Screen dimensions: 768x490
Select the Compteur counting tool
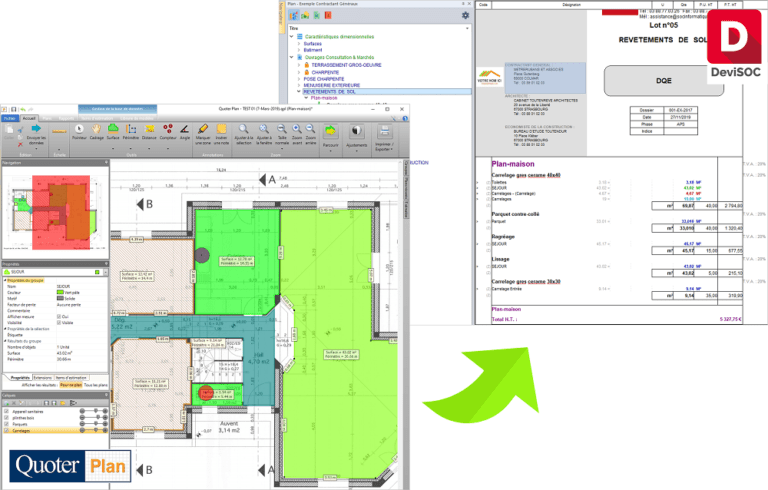point(168,131)
